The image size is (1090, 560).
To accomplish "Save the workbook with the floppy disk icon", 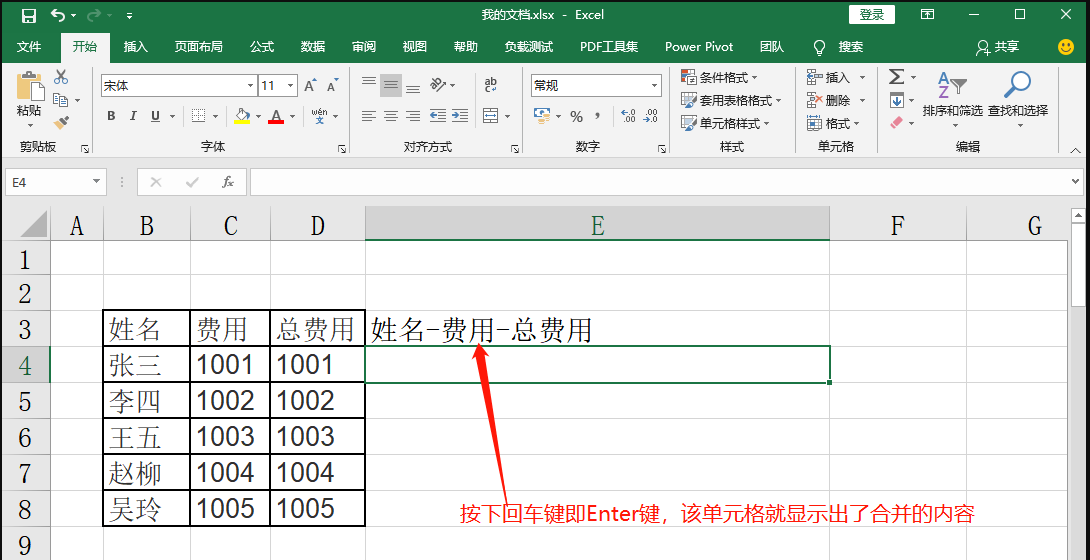I will click(28, 15).
